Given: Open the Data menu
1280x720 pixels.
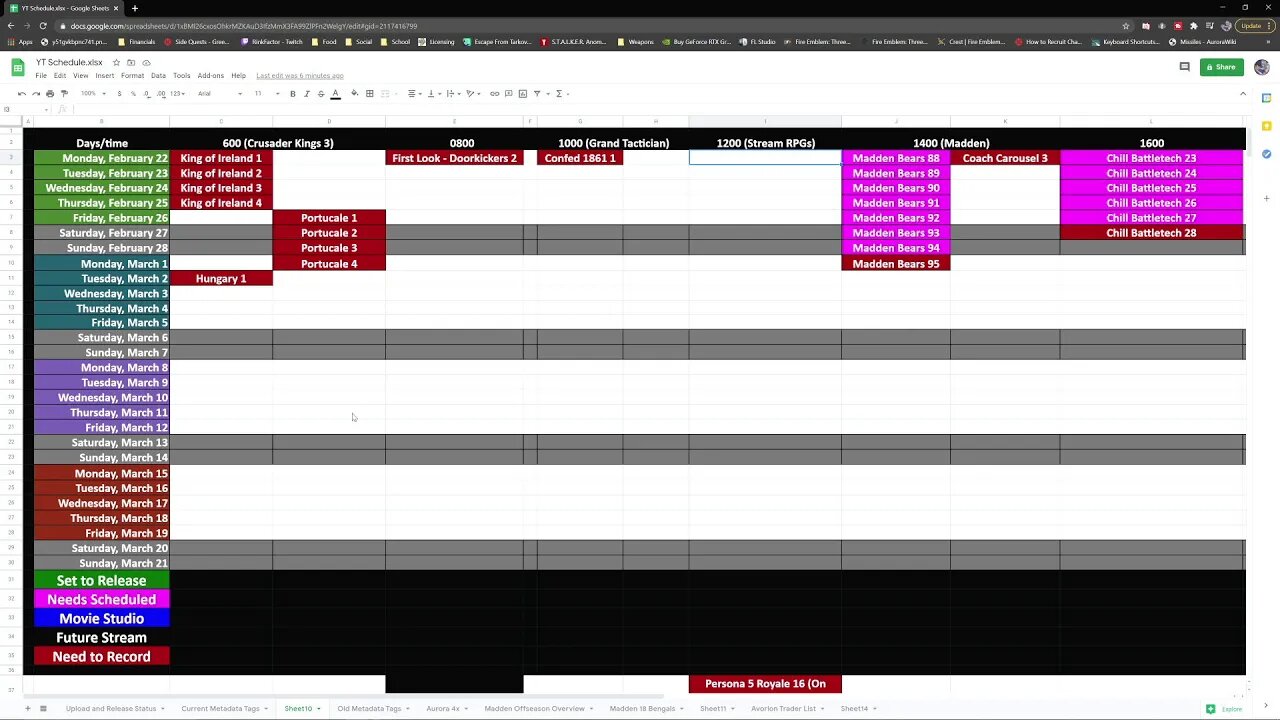Looking at the screenshot, I should (x=158, y=76).
